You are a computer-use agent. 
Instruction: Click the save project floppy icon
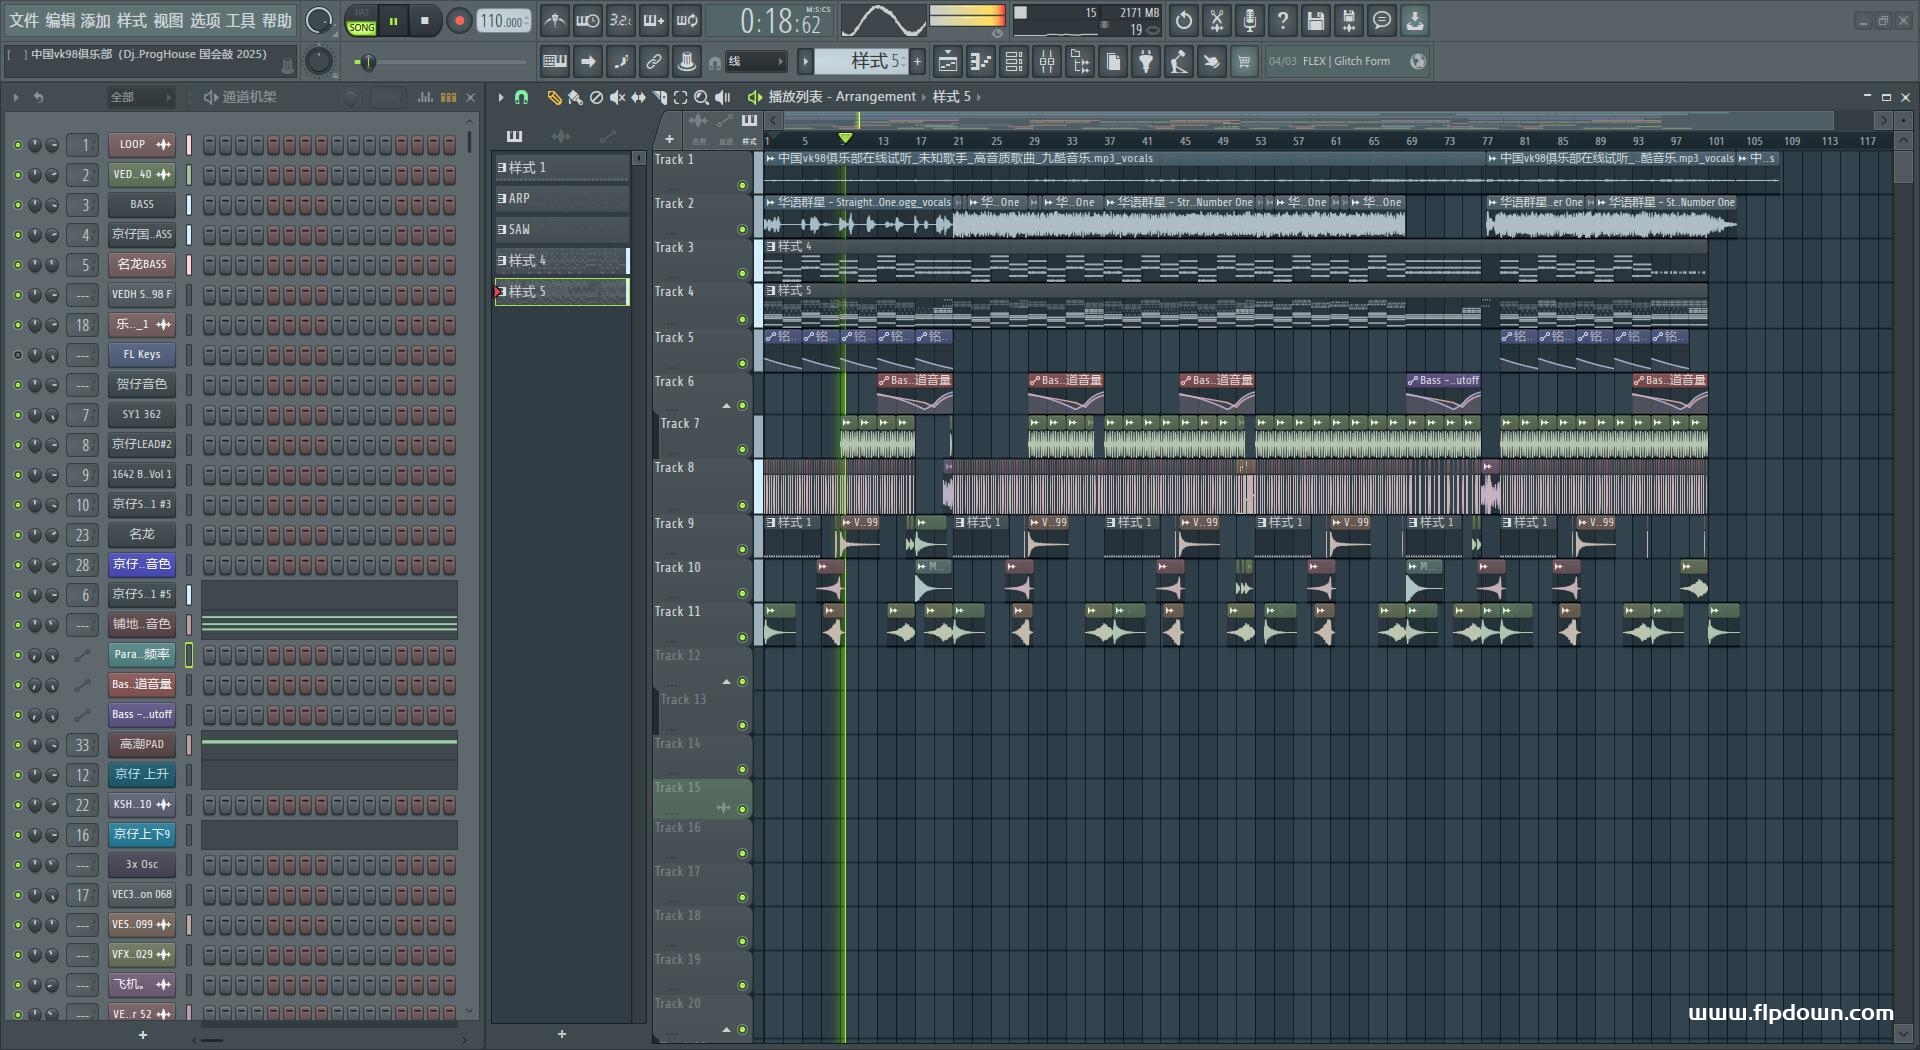[x=1316, y=20]
